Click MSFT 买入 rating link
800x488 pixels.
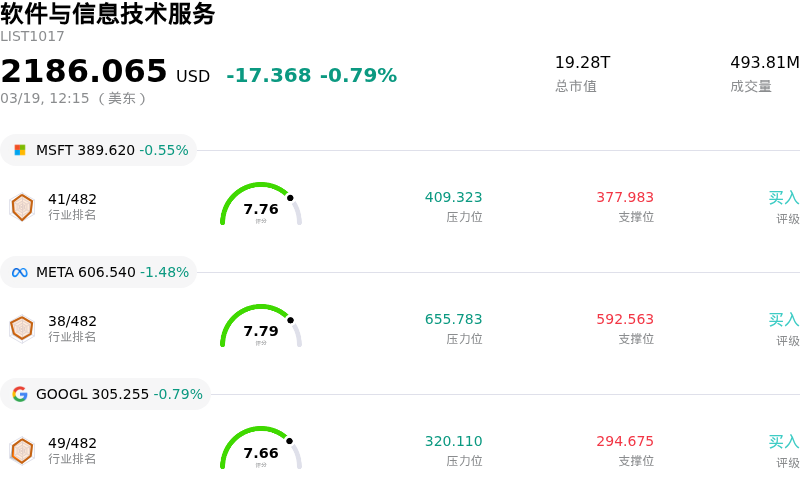783,198
